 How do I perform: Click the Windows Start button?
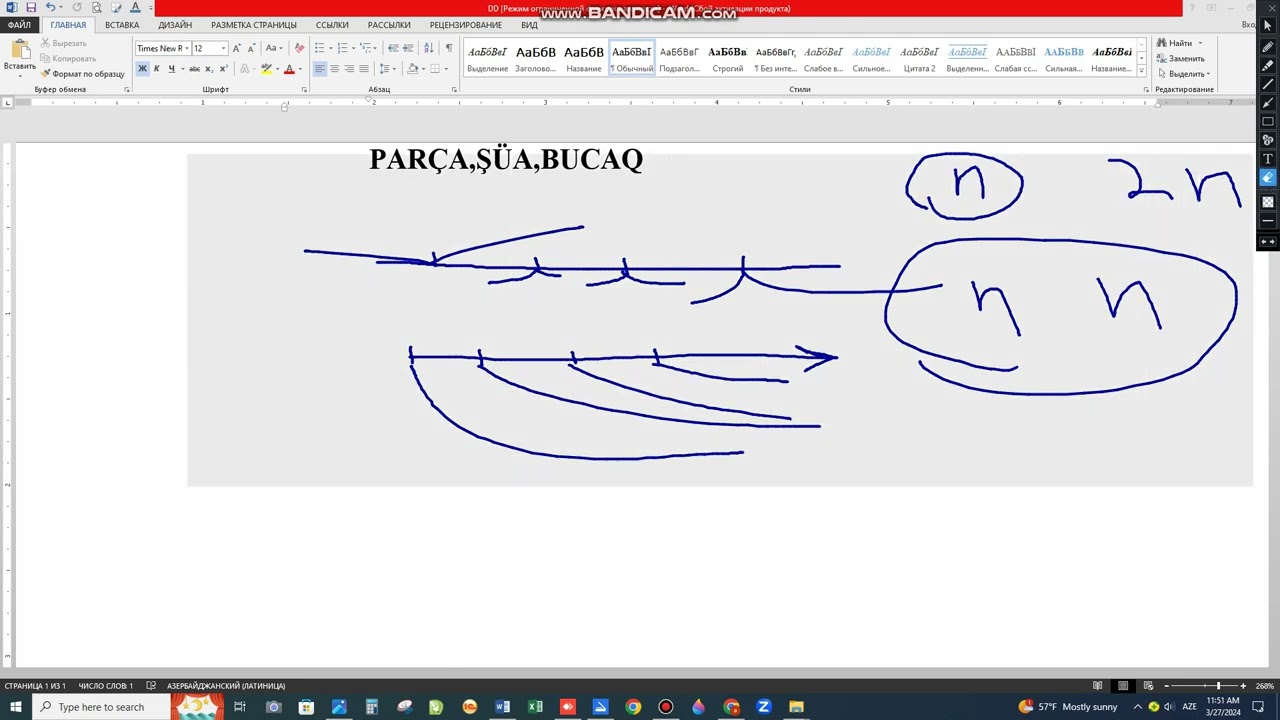coord(16,707)
